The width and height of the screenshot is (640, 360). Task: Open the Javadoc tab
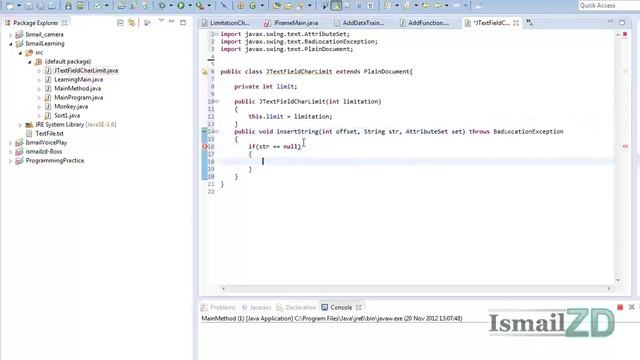coord(257,307)
